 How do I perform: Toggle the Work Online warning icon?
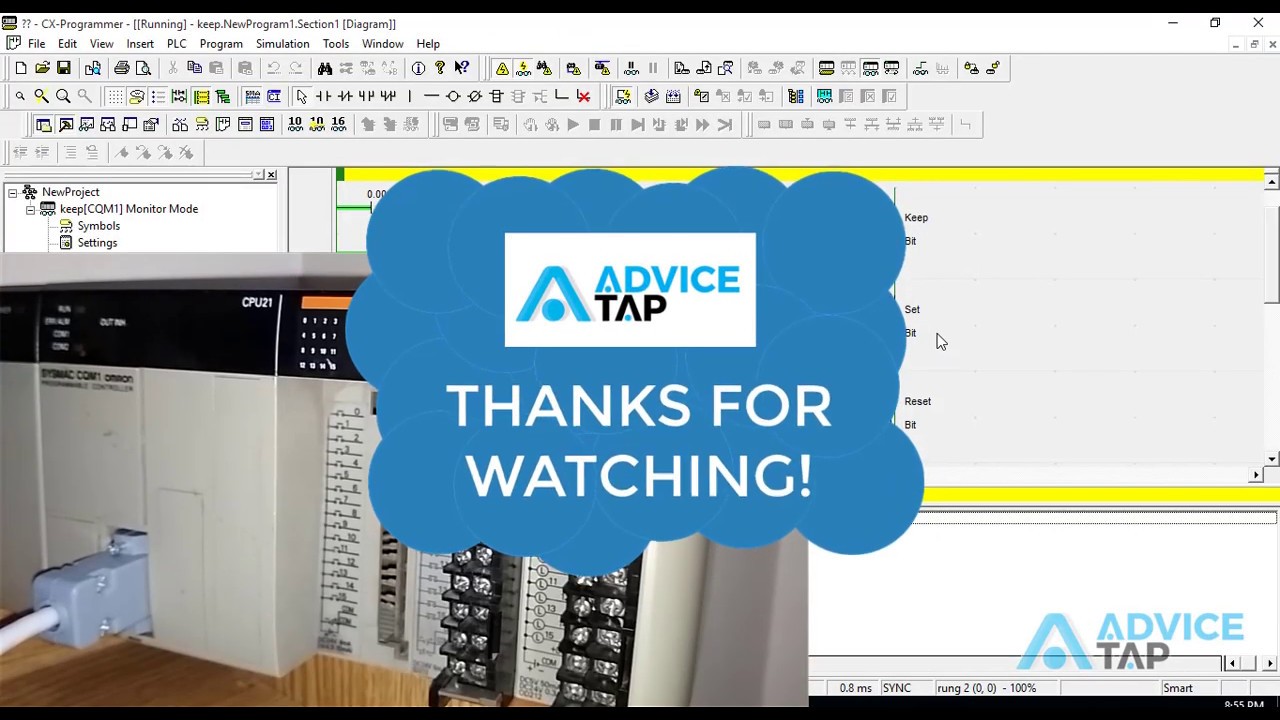click(x=502, y=68)
